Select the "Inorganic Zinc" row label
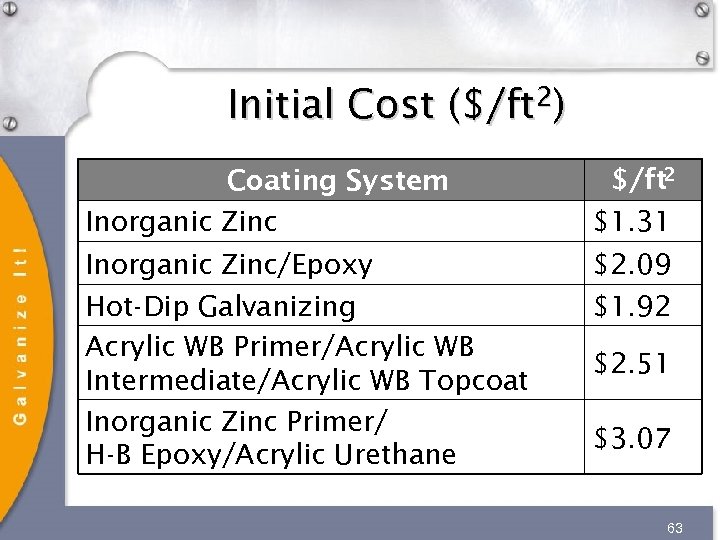Screen dimensions: 720x540 [x=181, y=221]
